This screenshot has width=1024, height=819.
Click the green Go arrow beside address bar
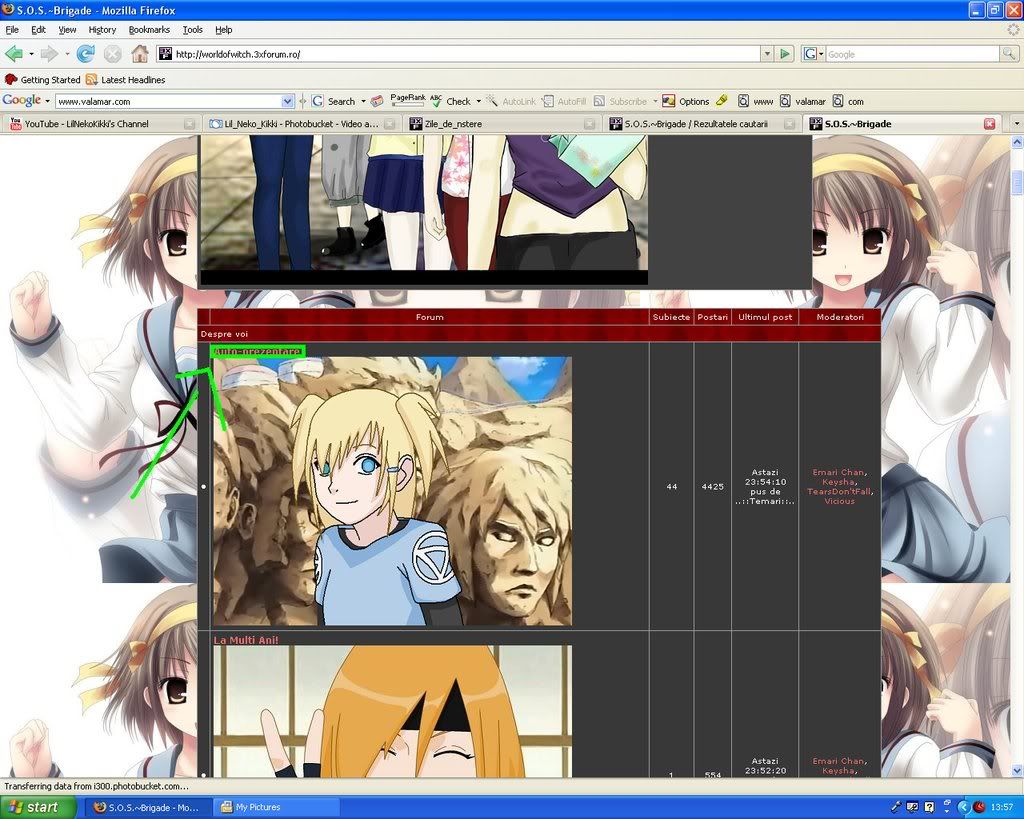[785, 54]
